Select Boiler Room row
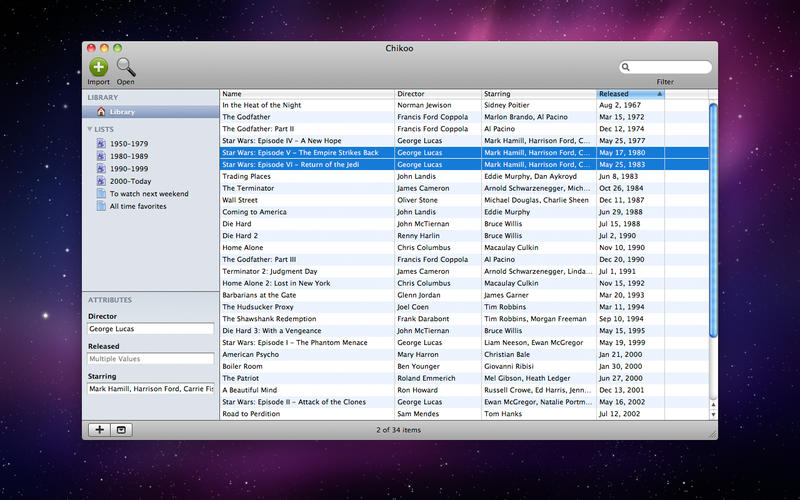 [x=464, y=366]
